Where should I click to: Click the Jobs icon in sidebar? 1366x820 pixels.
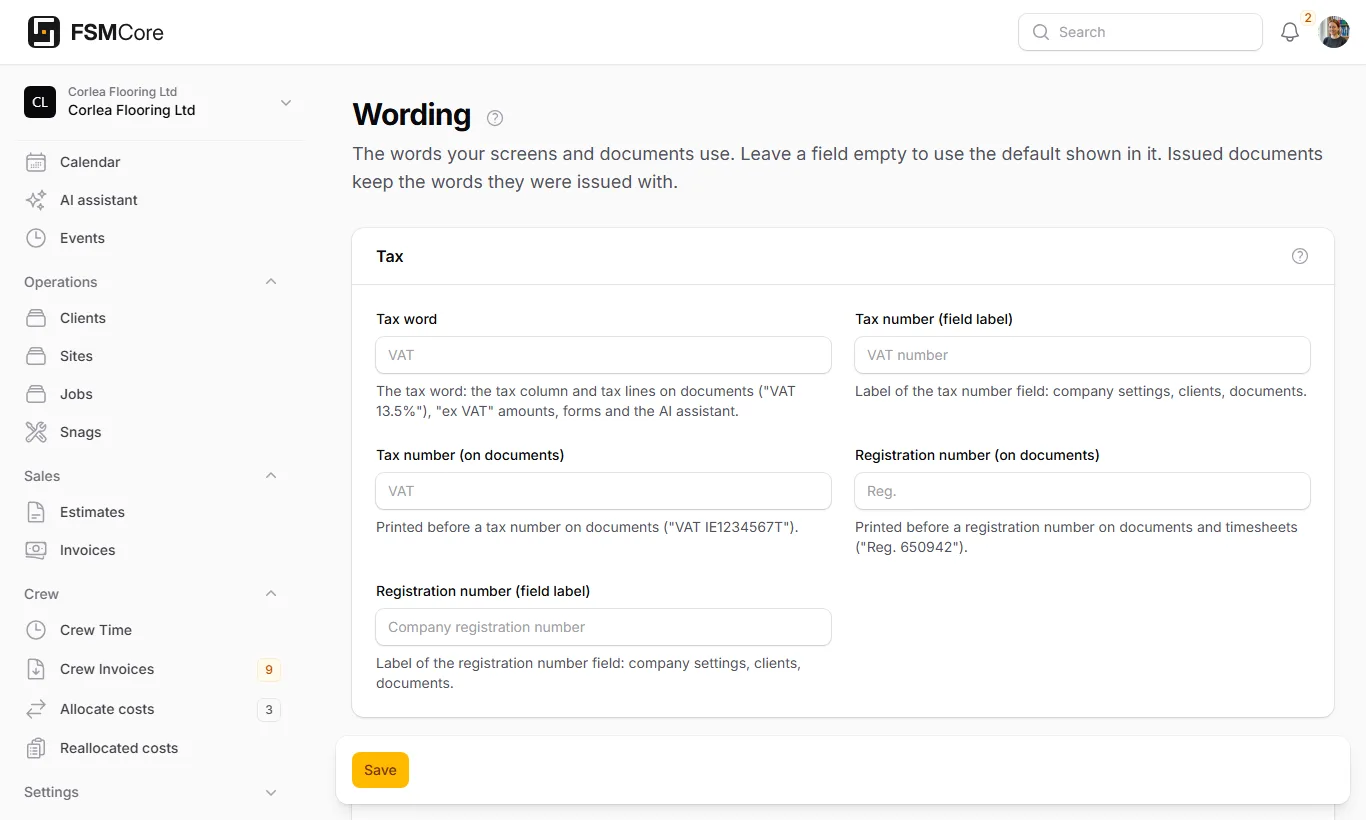click(36, 394)
